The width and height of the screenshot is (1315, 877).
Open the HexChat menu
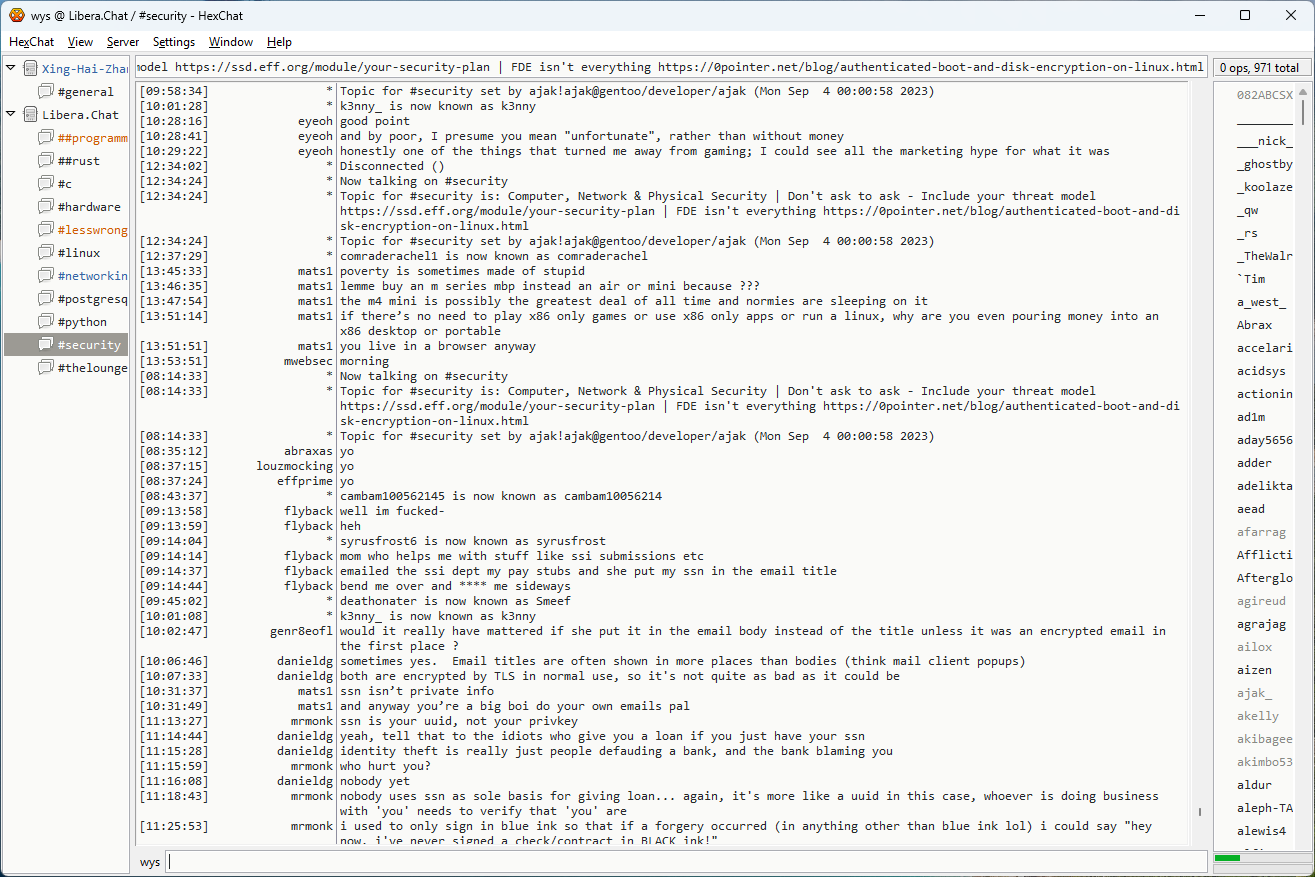tap(32, 42)
